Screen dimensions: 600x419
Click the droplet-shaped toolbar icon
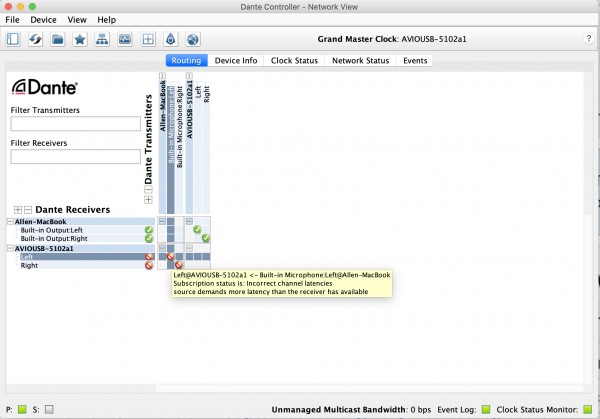click(171, 39)
